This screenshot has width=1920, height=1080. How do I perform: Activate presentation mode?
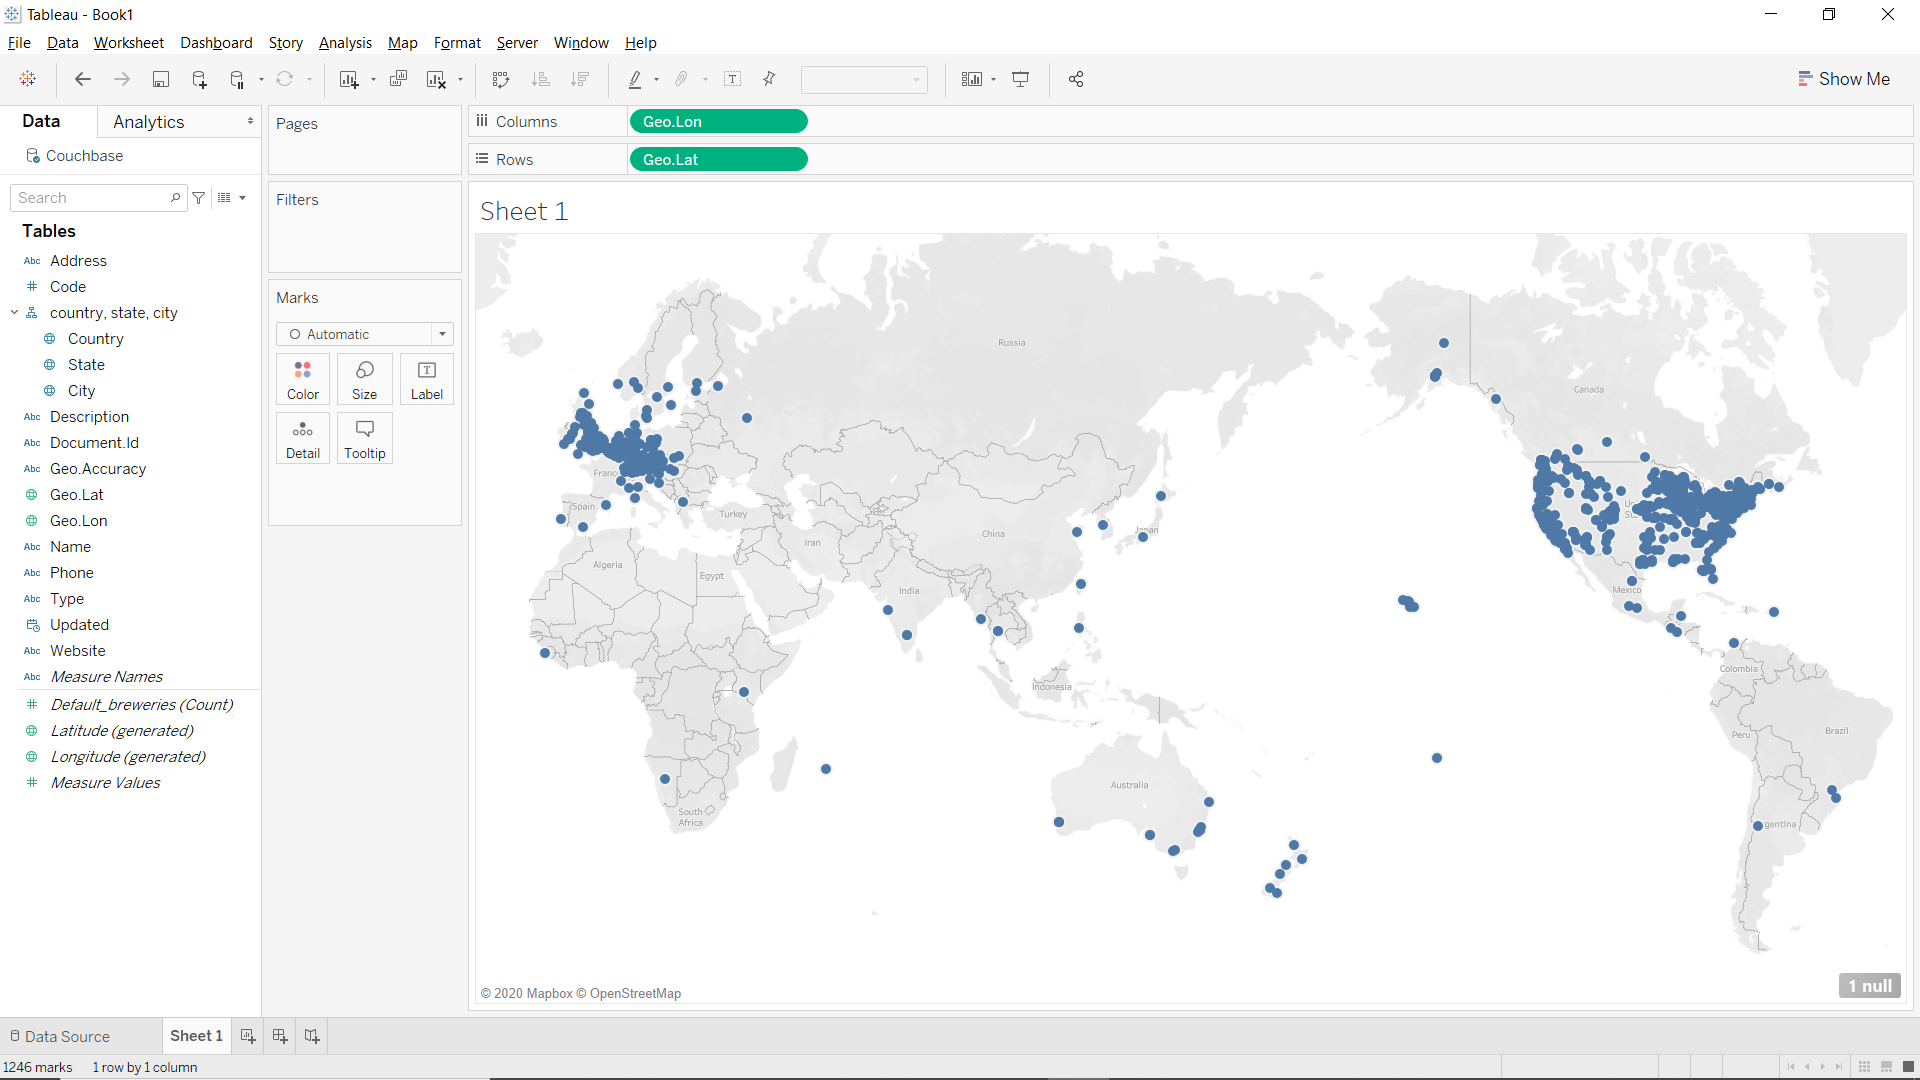[x=1021, y=79]
